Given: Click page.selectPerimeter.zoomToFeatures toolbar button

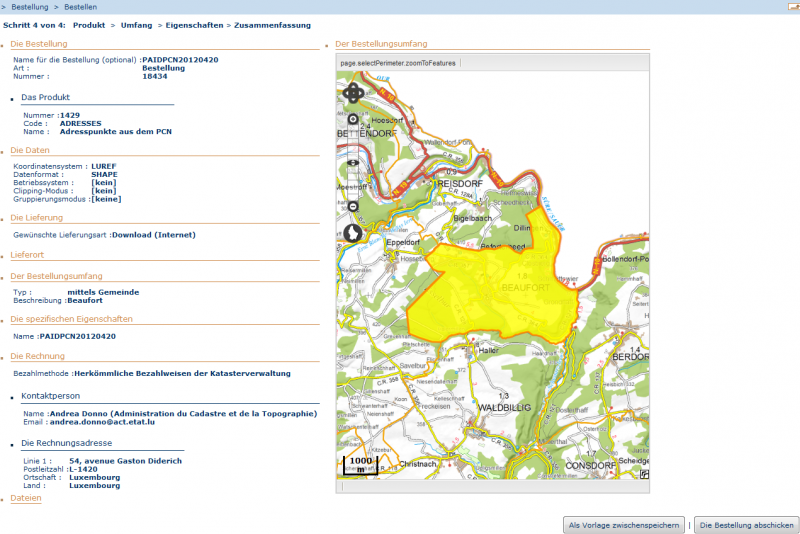Looking at the screenshot, I should pyautogui.click(x=398, y=63).
